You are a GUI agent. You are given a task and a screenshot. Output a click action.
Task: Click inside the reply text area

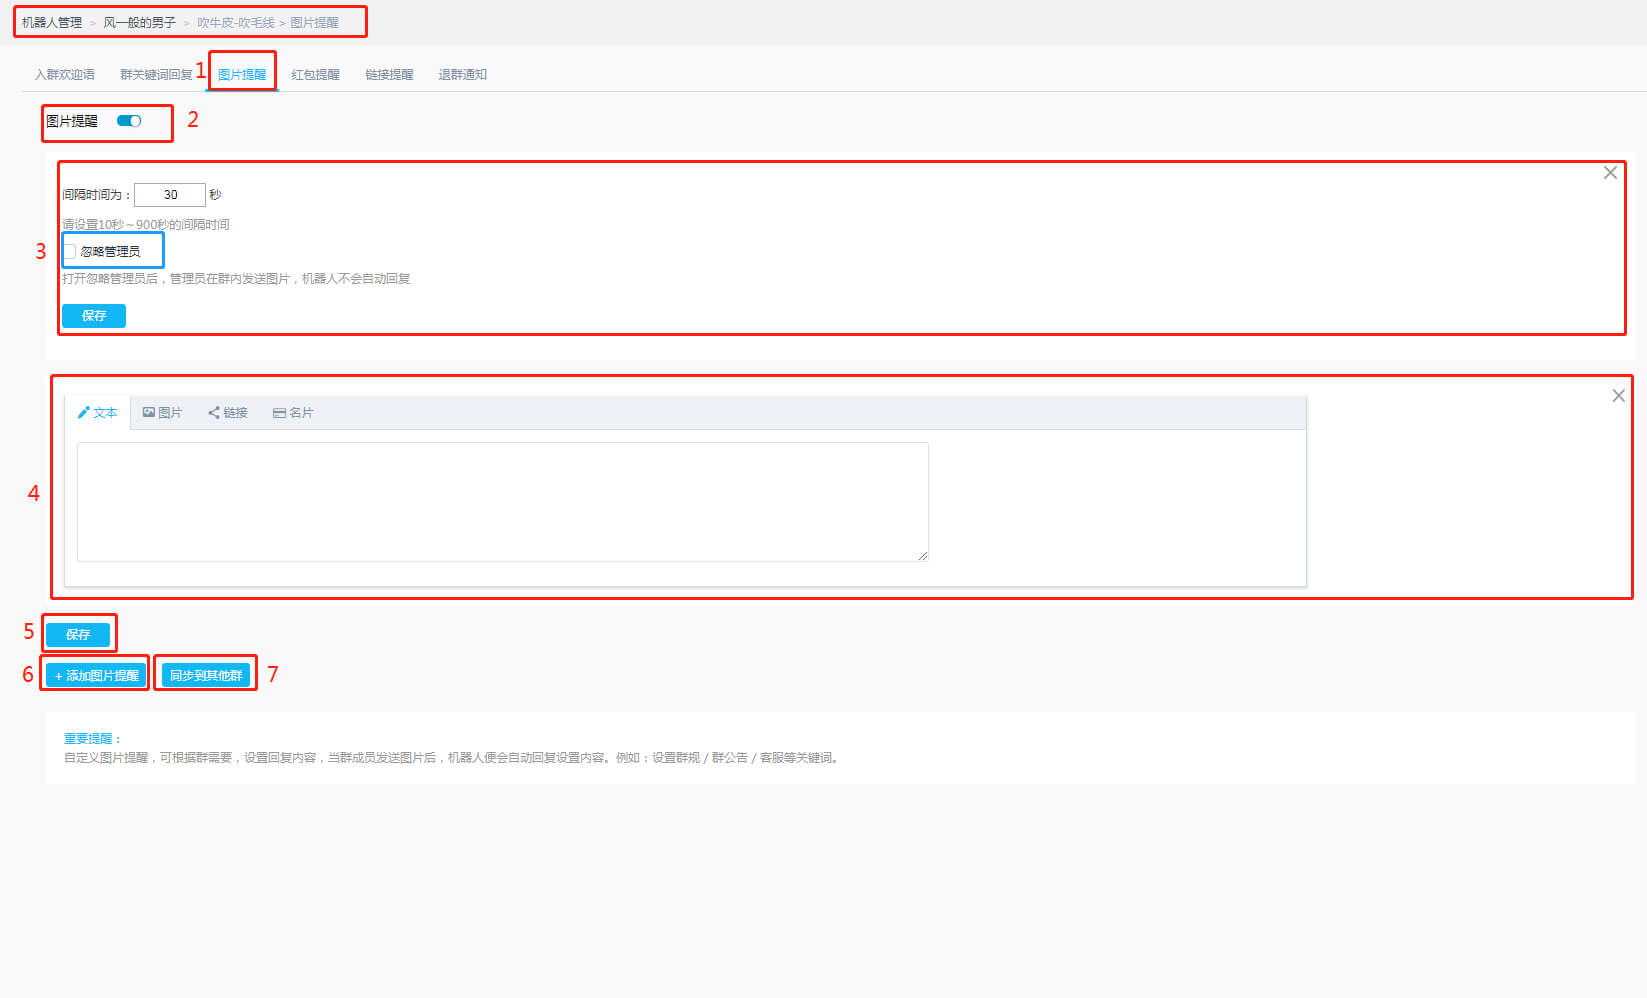502,502
